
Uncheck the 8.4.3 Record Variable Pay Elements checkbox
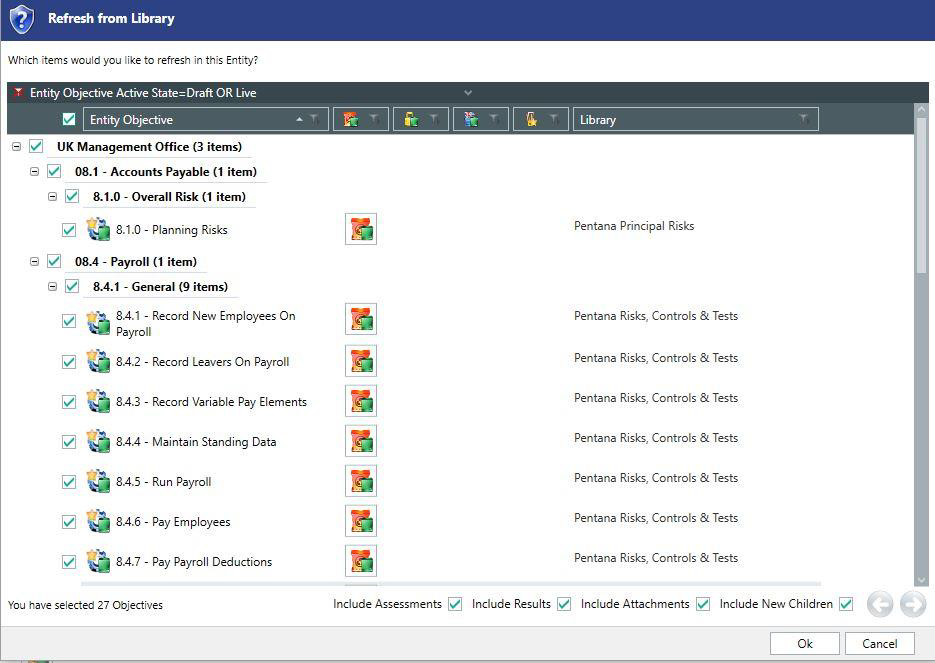tap(69, 402)
